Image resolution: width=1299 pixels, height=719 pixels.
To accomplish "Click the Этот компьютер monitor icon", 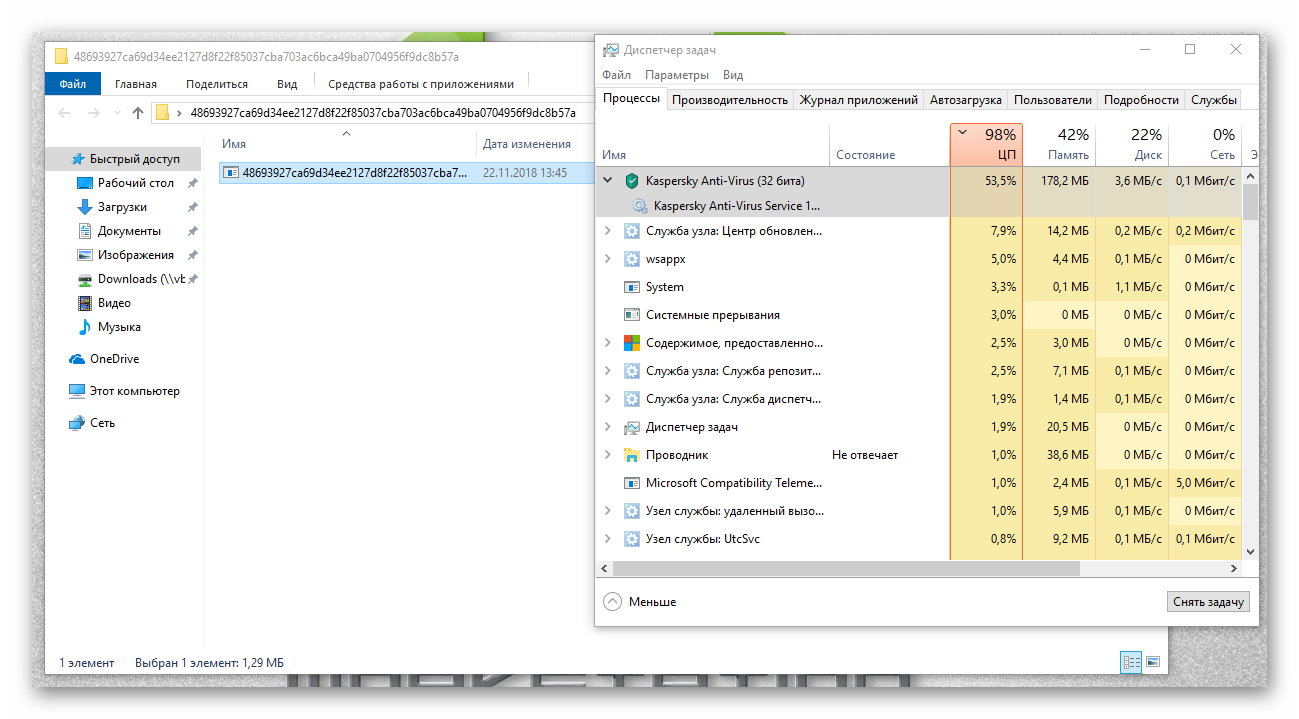I will (77, 391).
